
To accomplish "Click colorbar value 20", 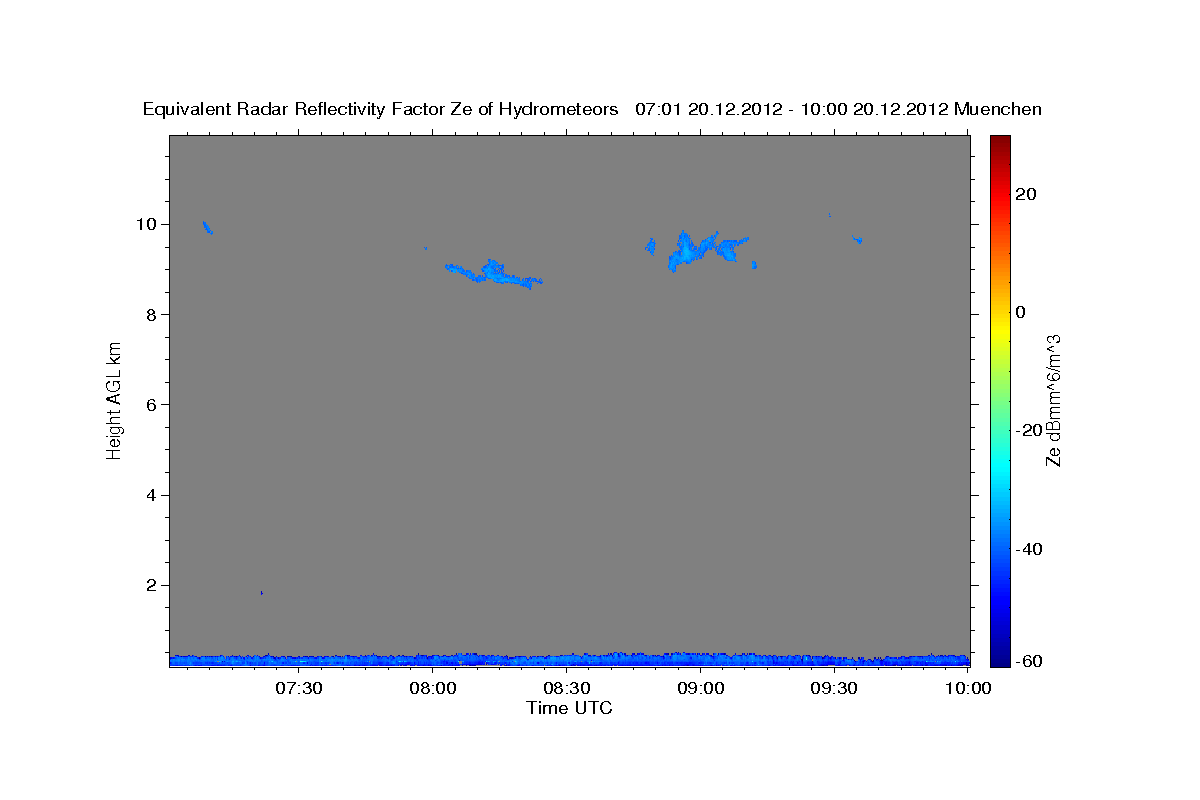I will tap(1027, 194).
